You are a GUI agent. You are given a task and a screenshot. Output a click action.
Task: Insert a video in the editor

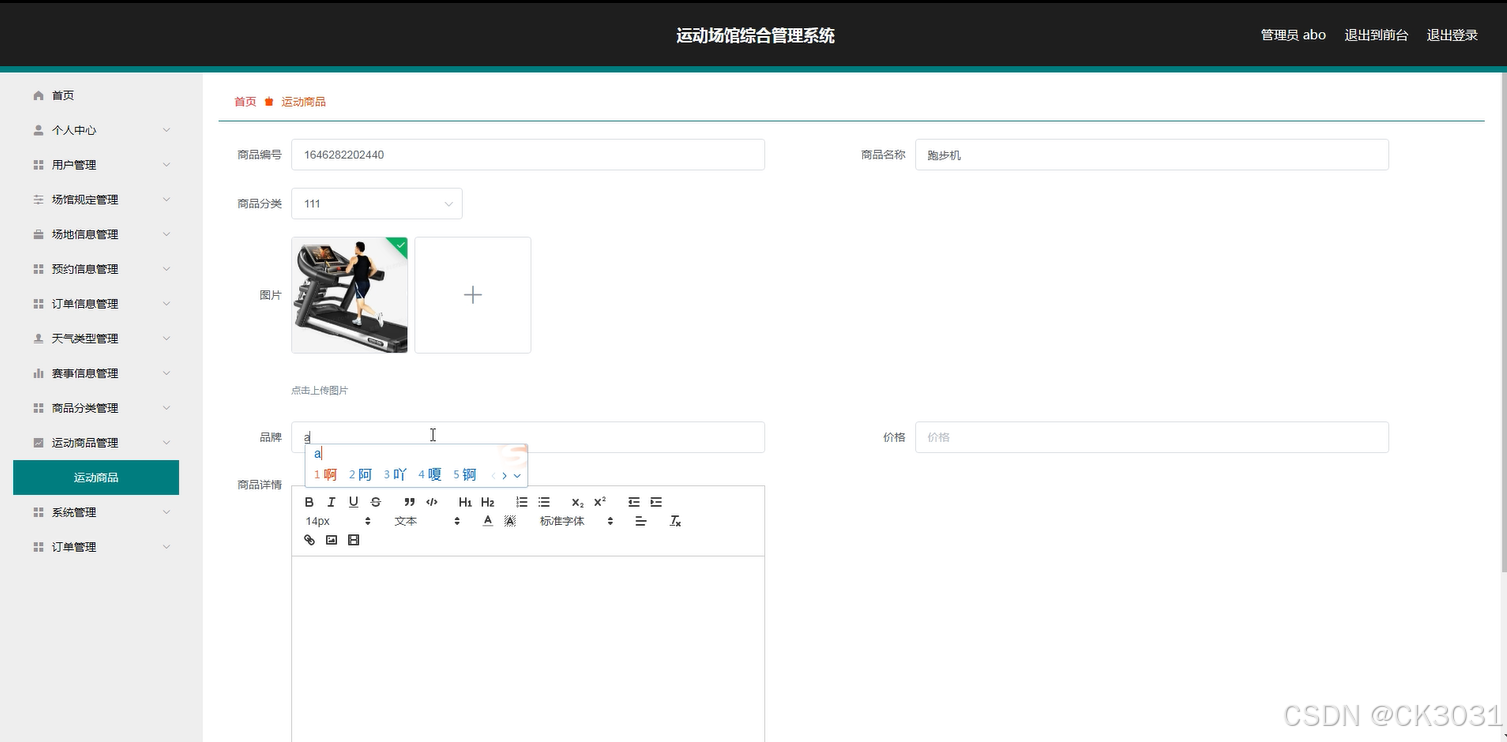click(353, 540)
